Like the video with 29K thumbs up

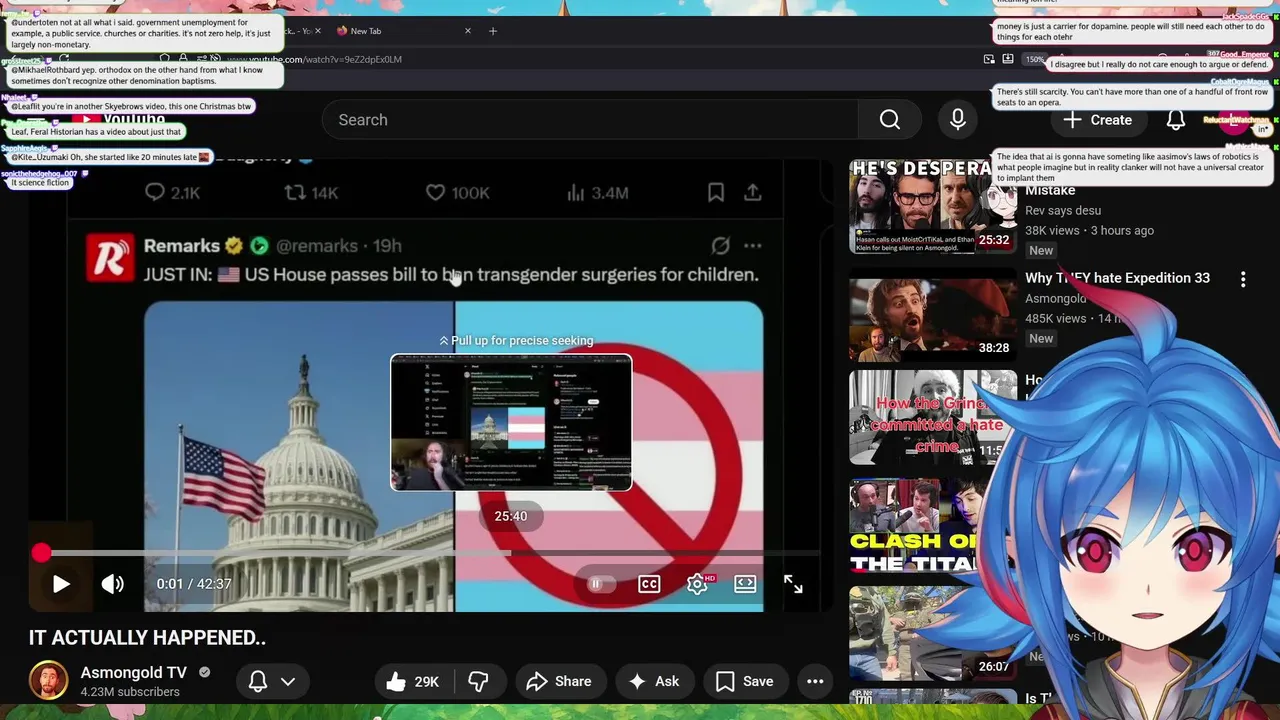(413, 682)
